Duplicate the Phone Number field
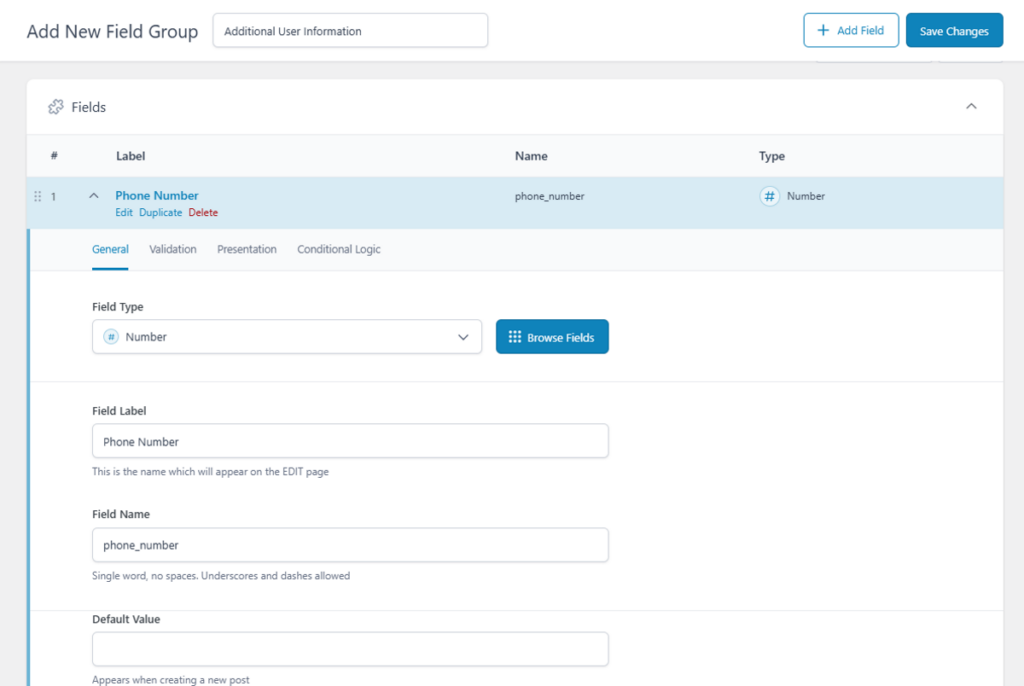 click(x=160, y=212)
